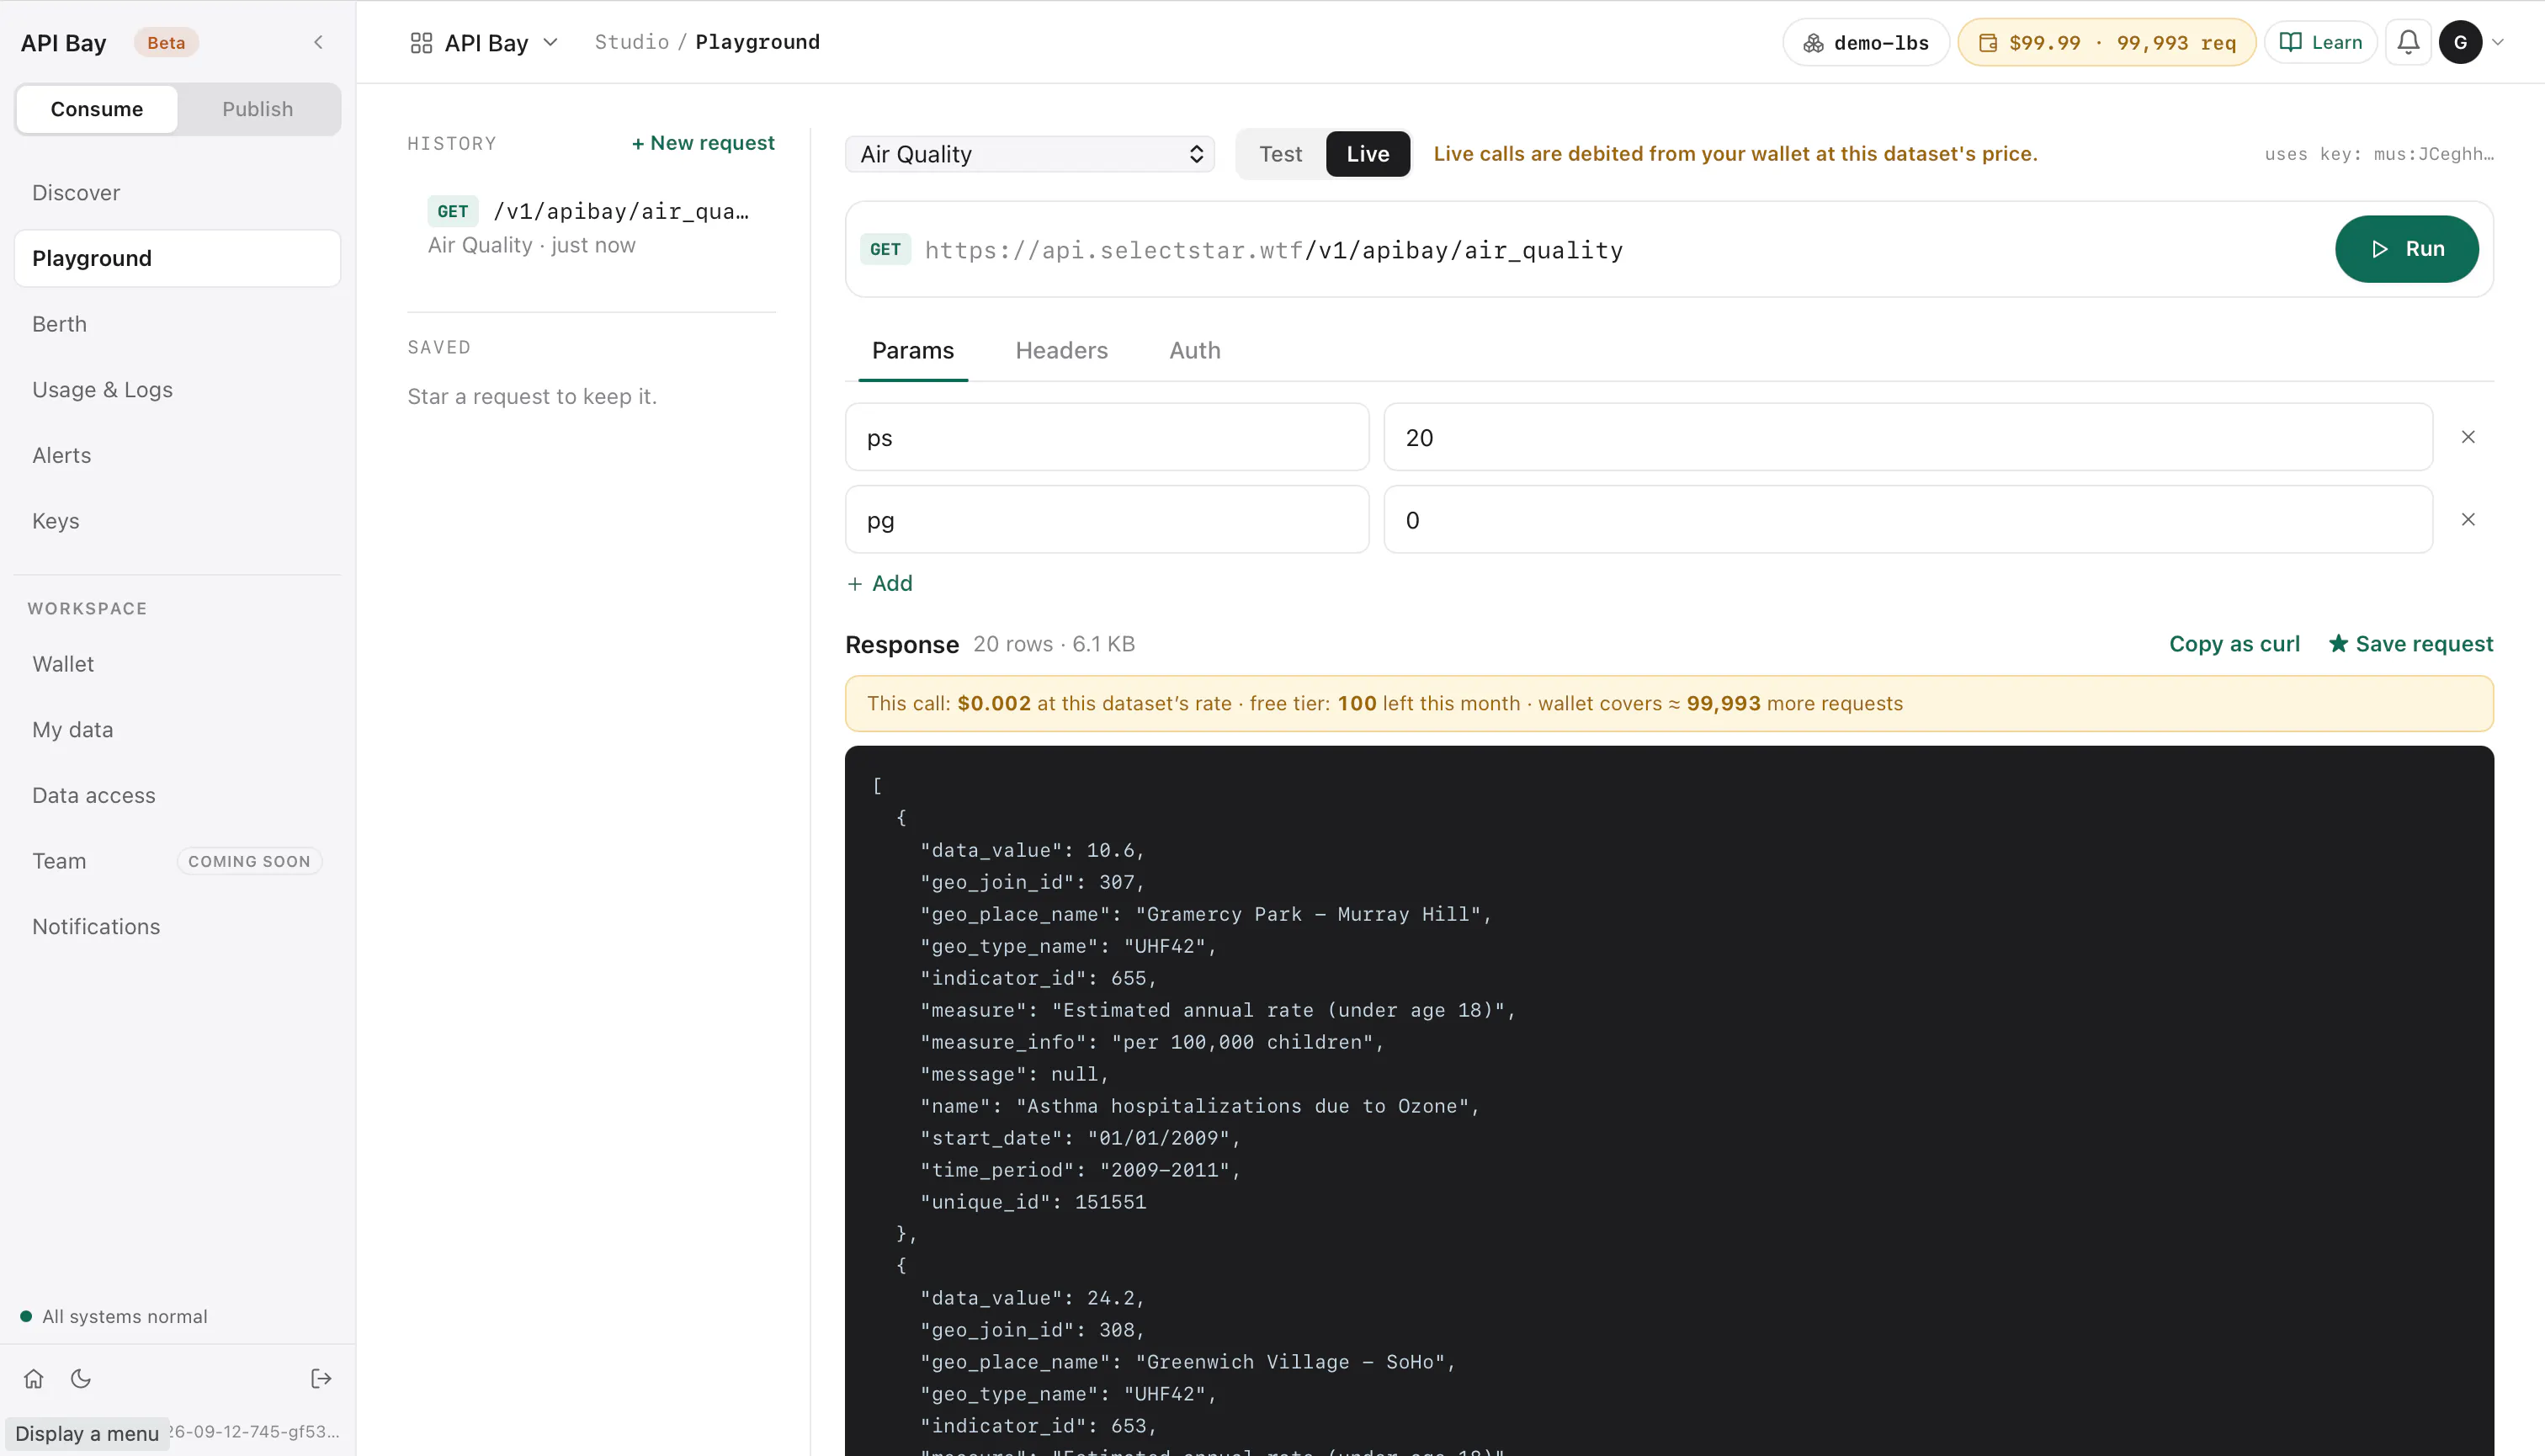
Task: Select the Consume mode
Action: [97, 109]
